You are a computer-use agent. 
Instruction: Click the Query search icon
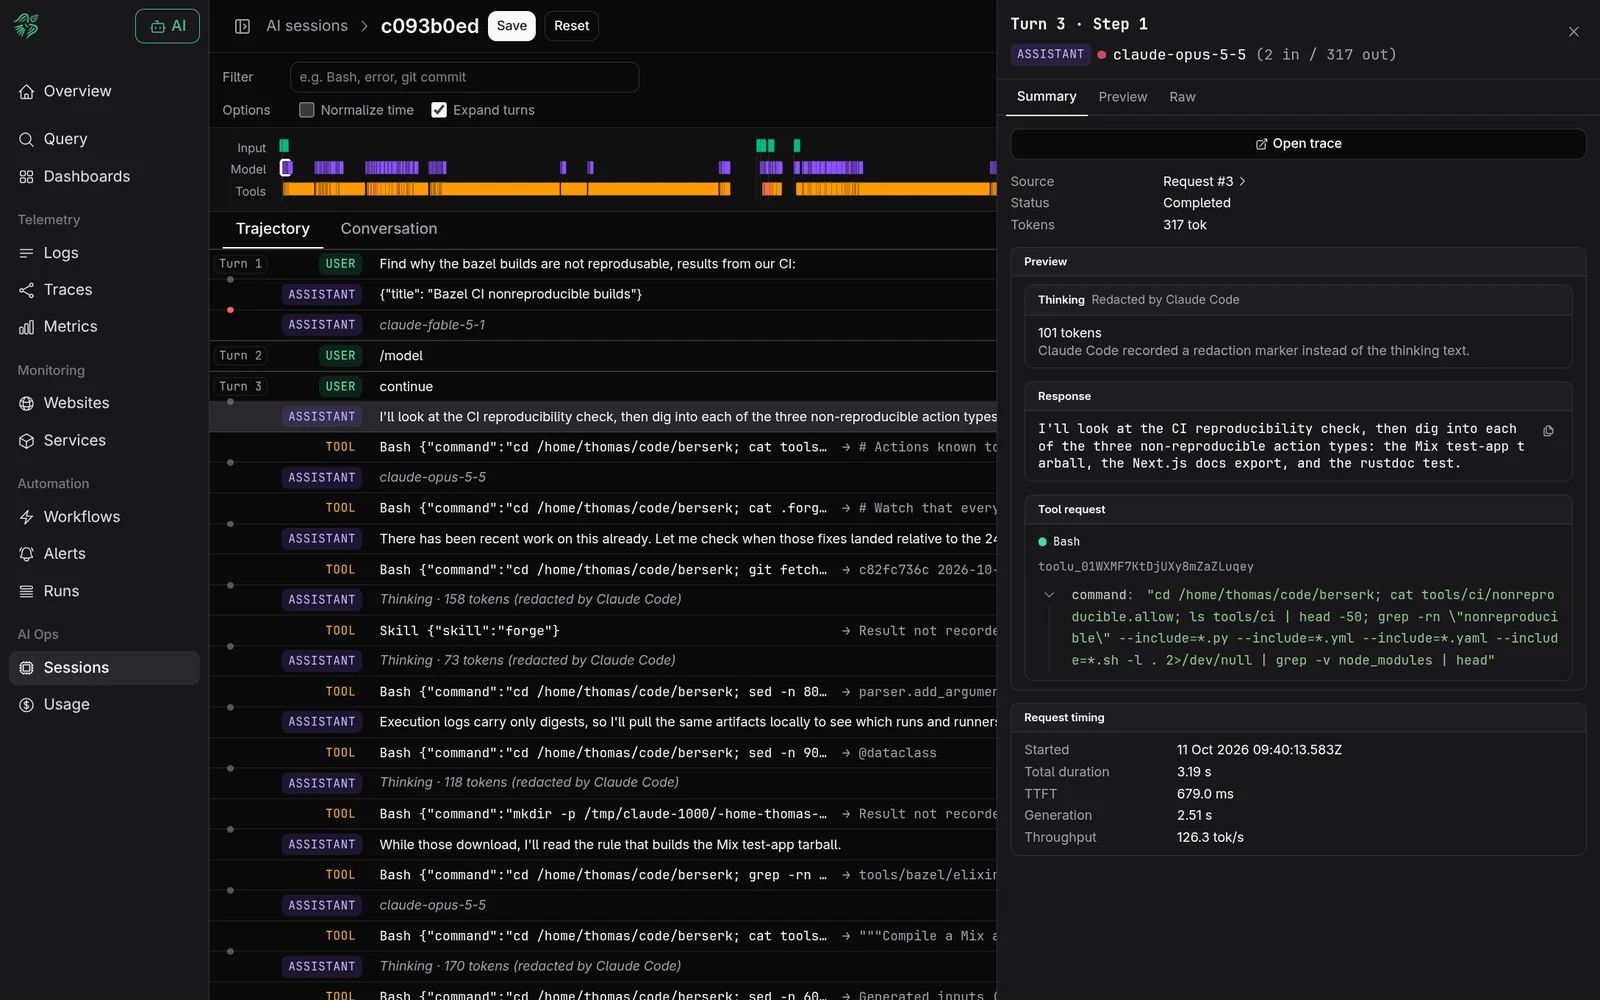coord(27,139)
